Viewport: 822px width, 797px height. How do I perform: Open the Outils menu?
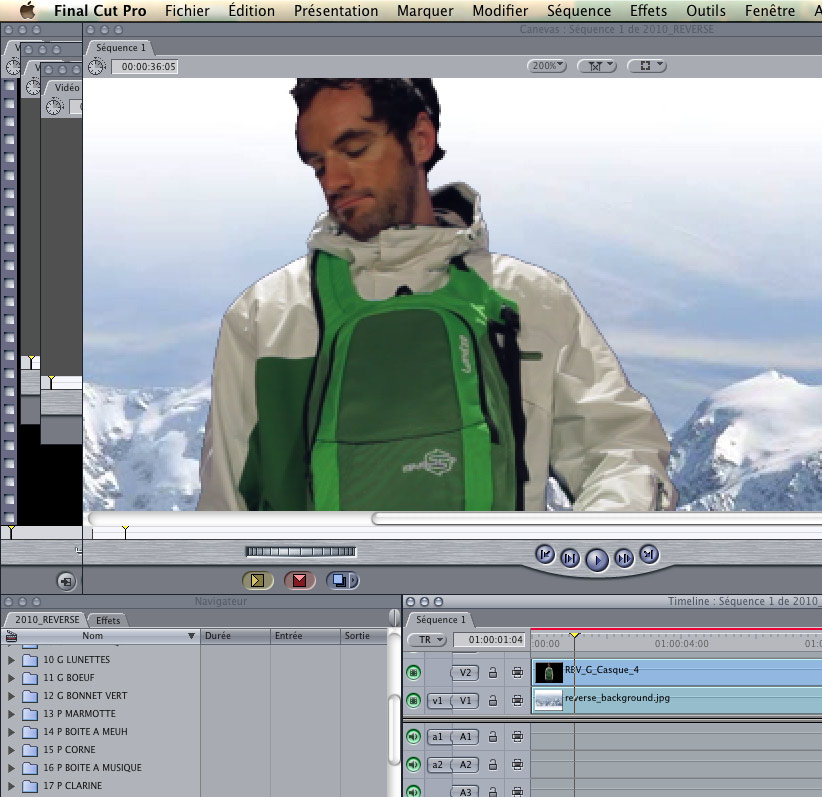tap(706, 10)
